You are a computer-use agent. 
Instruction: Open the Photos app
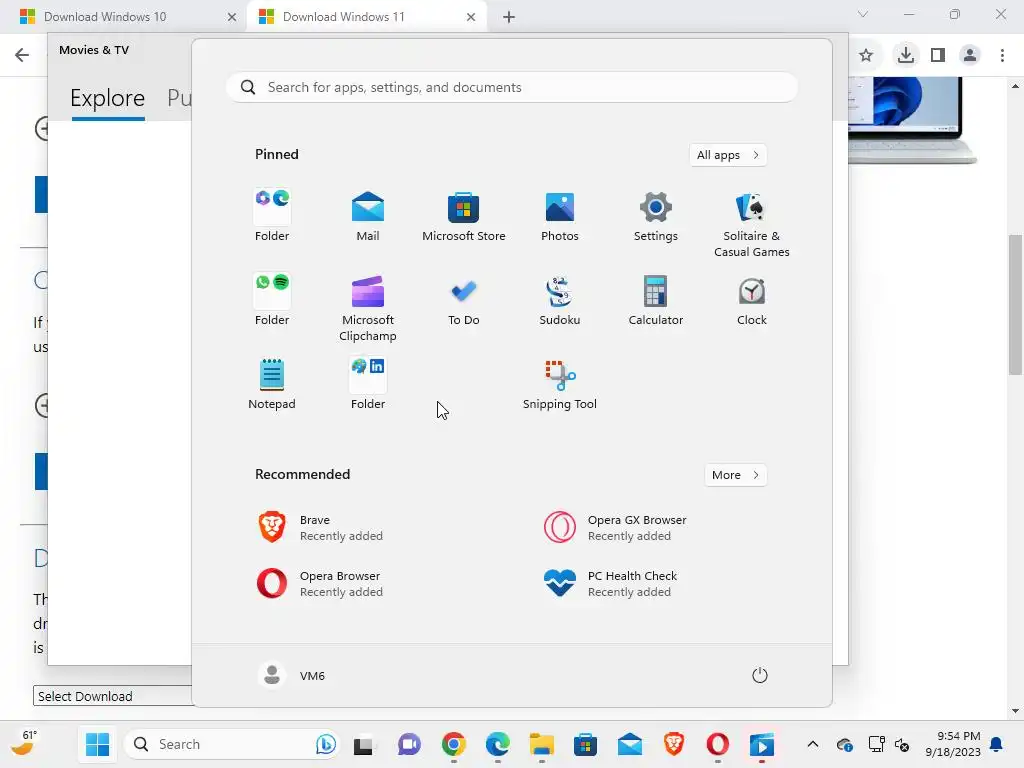560,217
